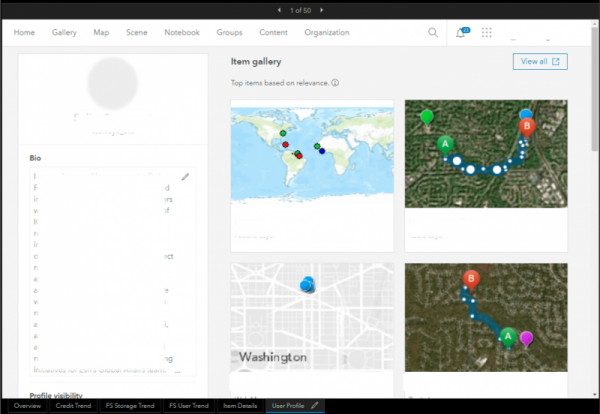
Task: Open notifications bell icon
Action: pos(461,33)
